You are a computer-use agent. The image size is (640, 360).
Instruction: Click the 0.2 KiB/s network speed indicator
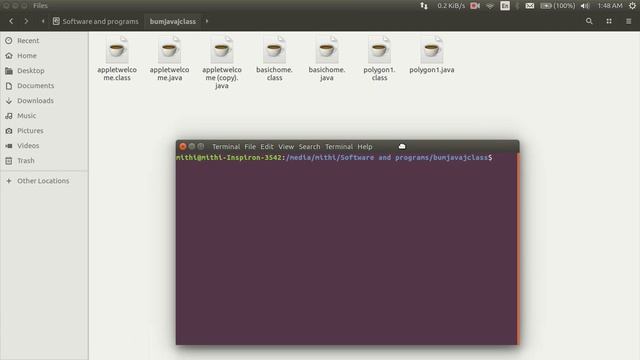(x=451, y=6)
